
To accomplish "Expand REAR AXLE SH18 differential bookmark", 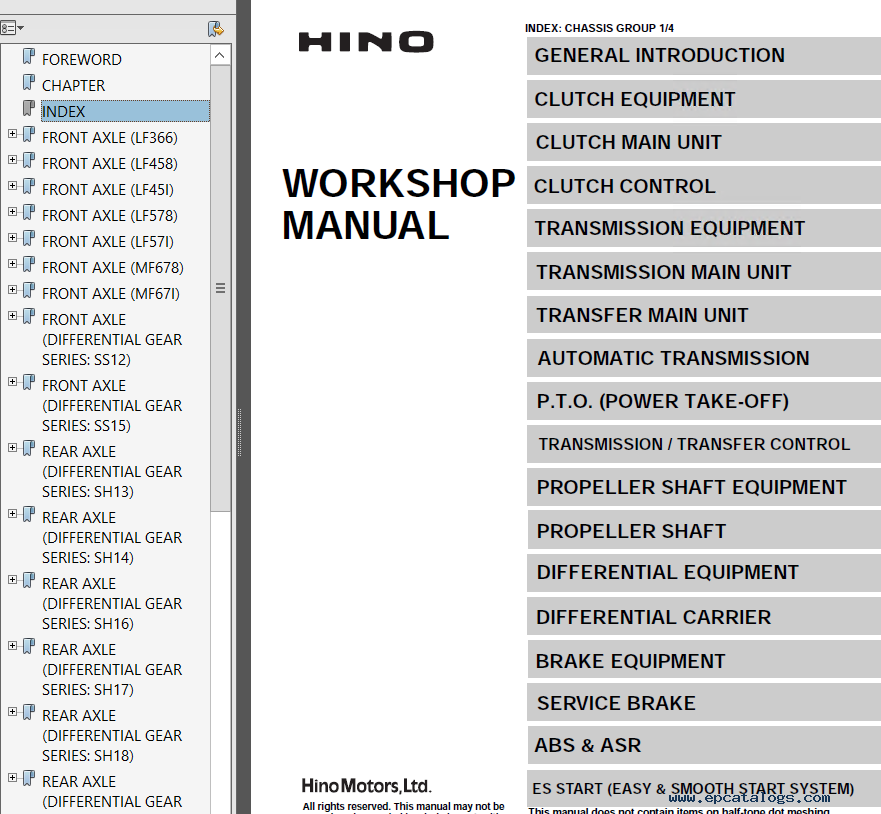I will pyautogui.click(x=12, y=712).
